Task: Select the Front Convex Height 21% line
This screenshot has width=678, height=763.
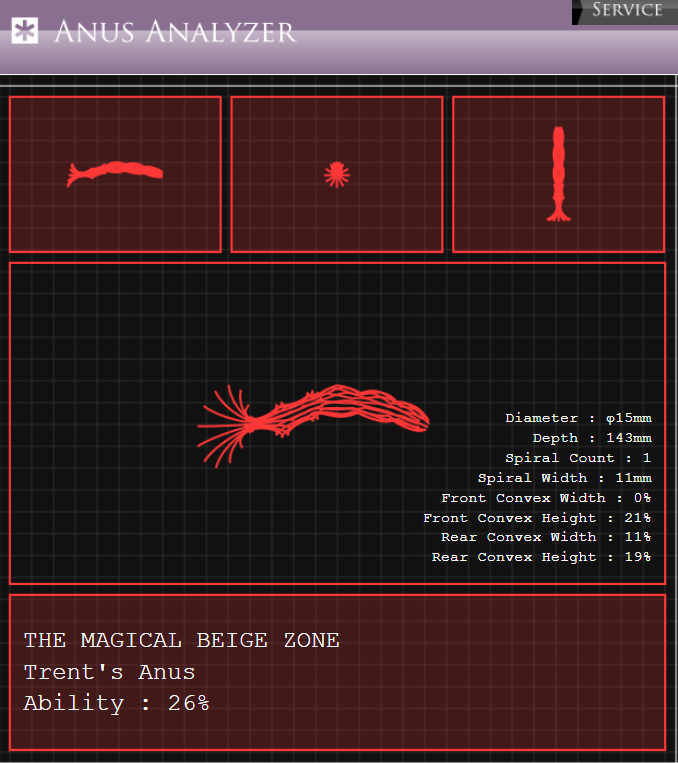Action: 537,518
